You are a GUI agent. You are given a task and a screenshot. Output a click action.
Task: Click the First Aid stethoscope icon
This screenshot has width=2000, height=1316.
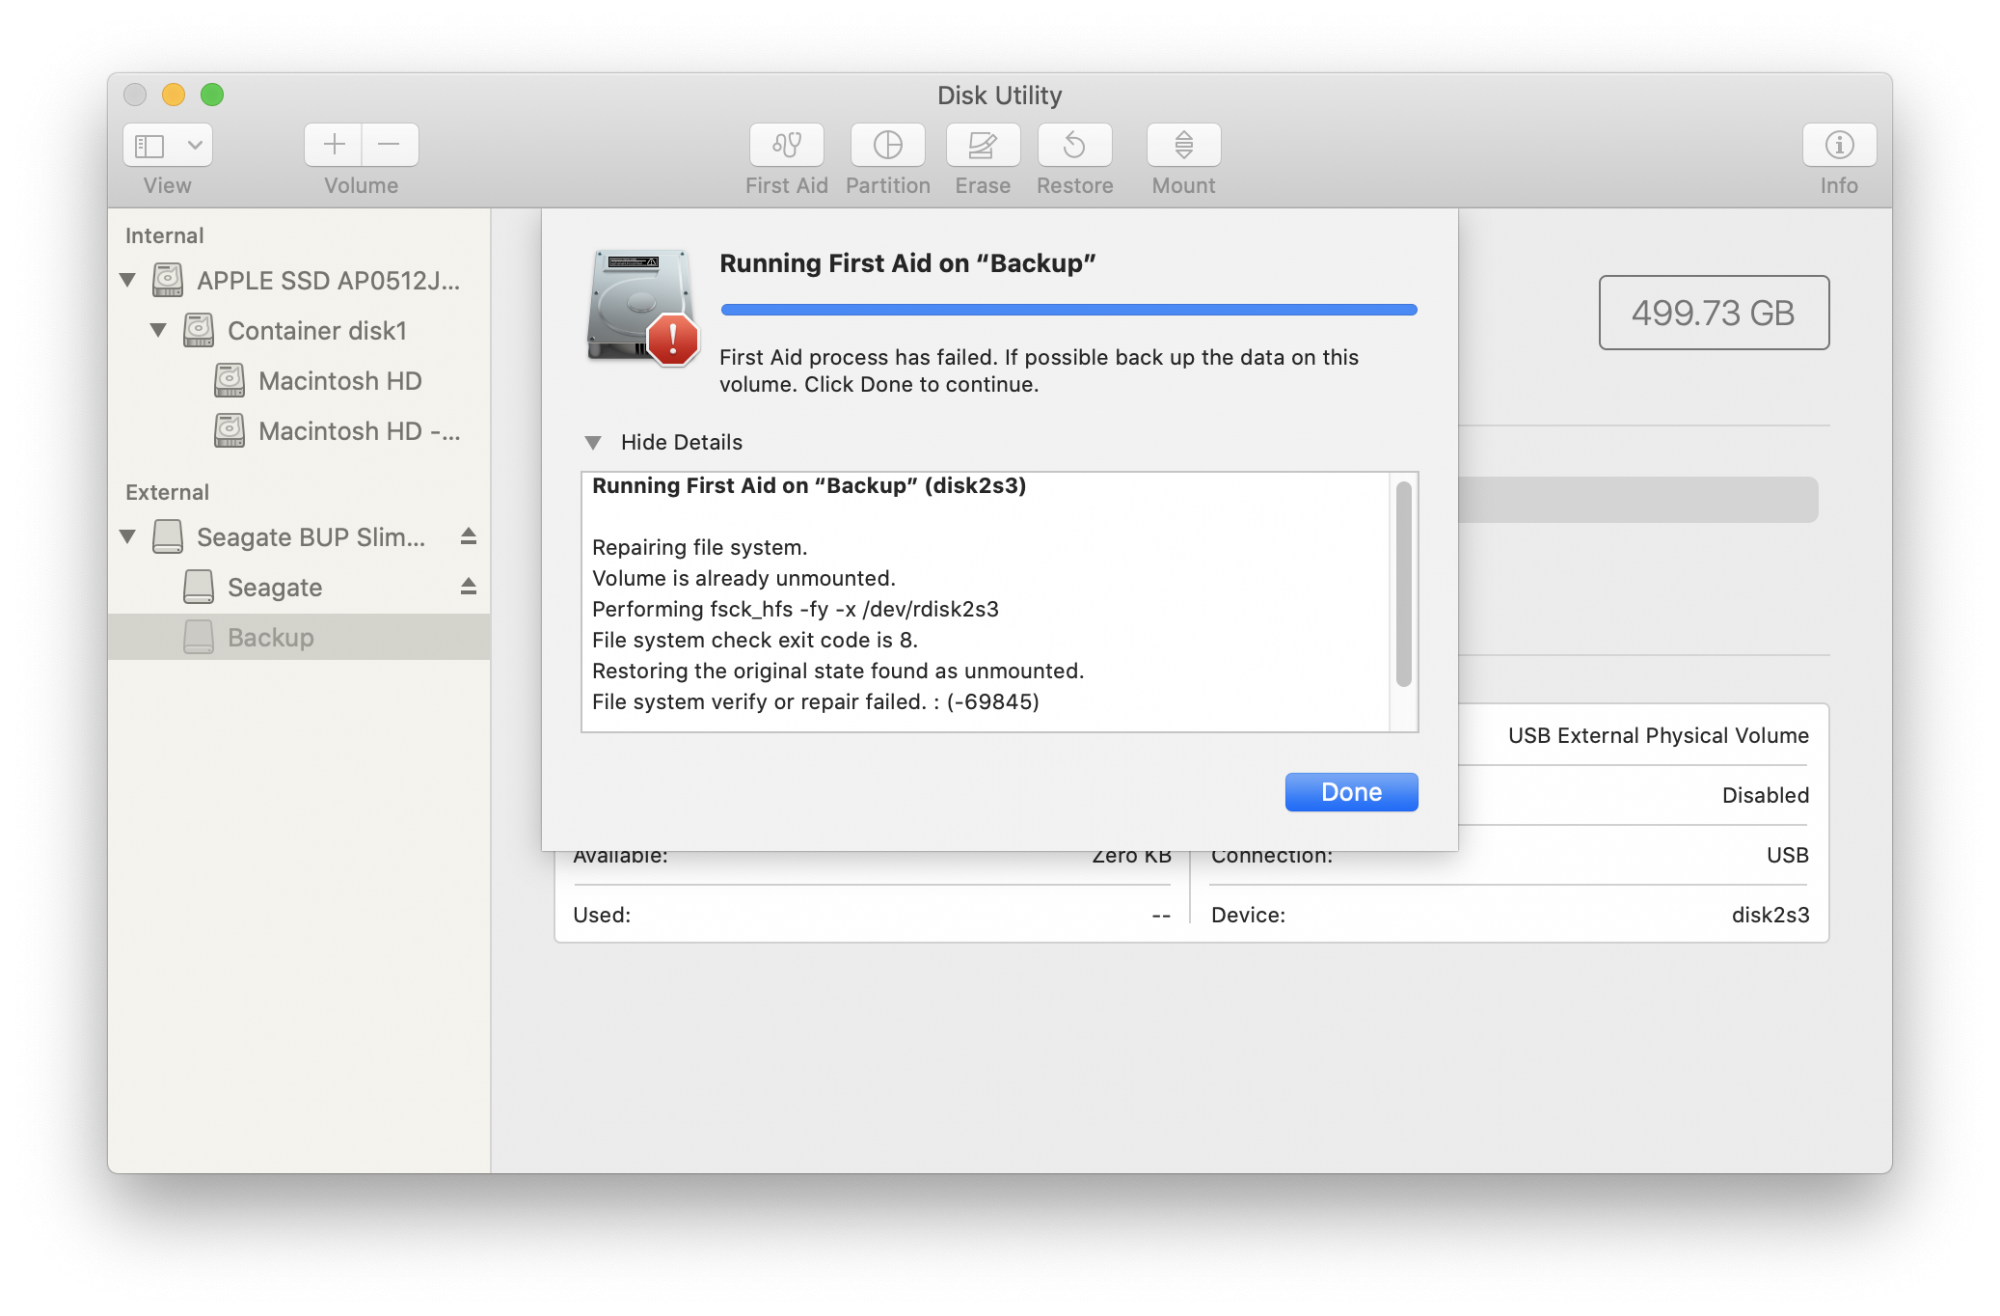tap(786, 146)
